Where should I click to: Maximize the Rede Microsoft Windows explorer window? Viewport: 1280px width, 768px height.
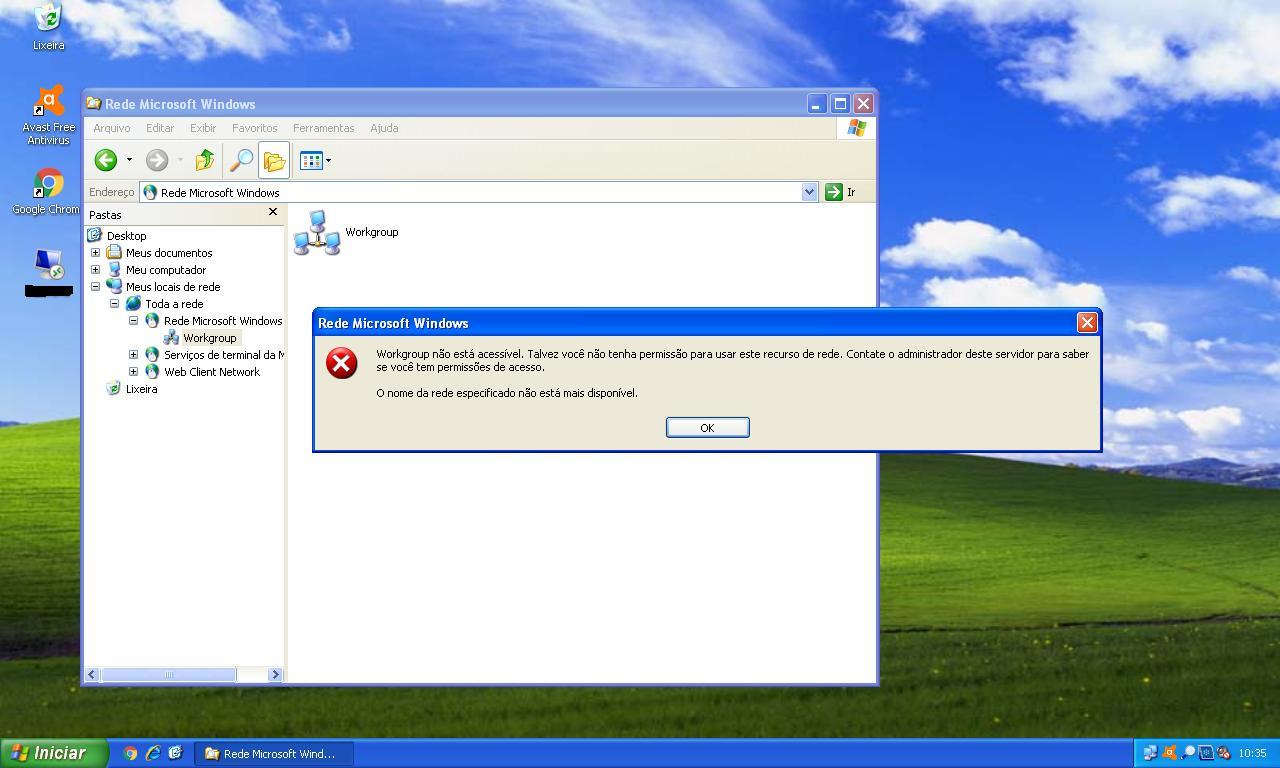(840, 103)
